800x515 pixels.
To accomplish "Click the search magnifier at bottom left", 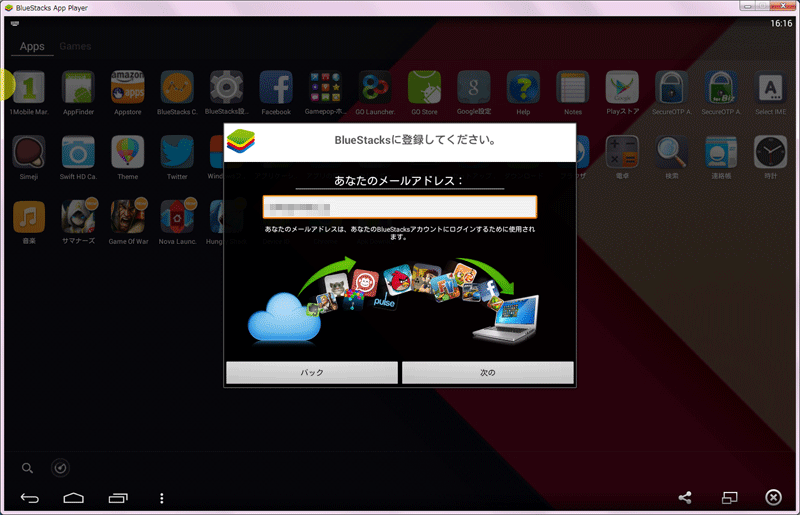I will coord(28,468).
